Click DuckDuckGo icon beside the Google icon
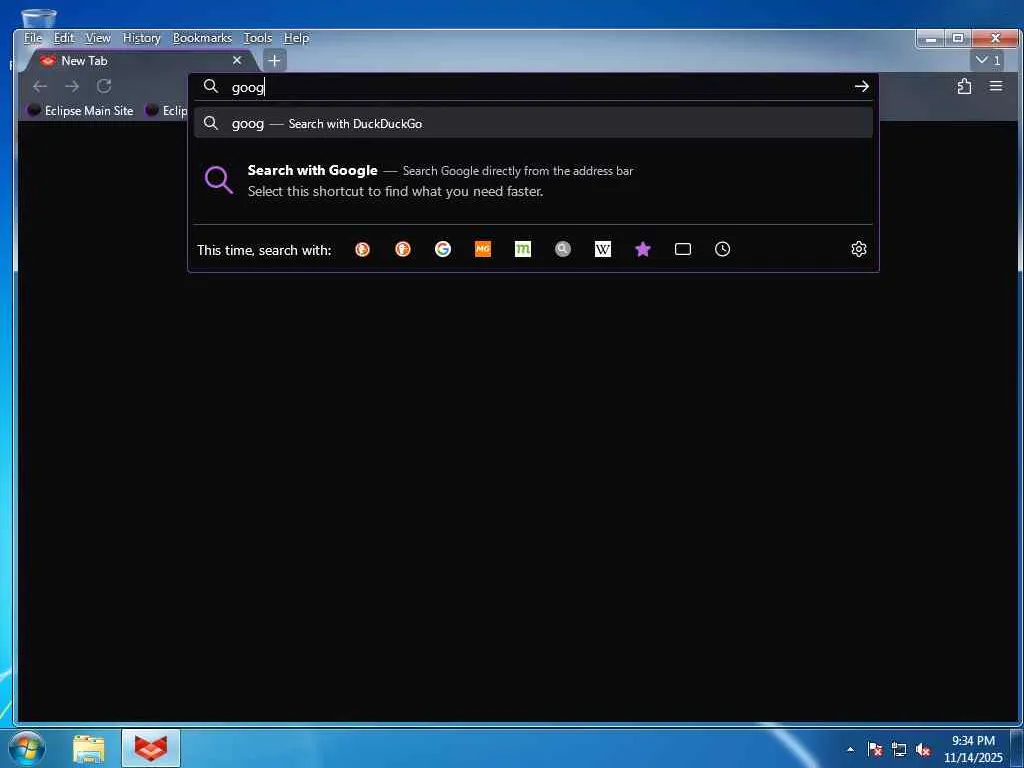 (x=403, y=249)
